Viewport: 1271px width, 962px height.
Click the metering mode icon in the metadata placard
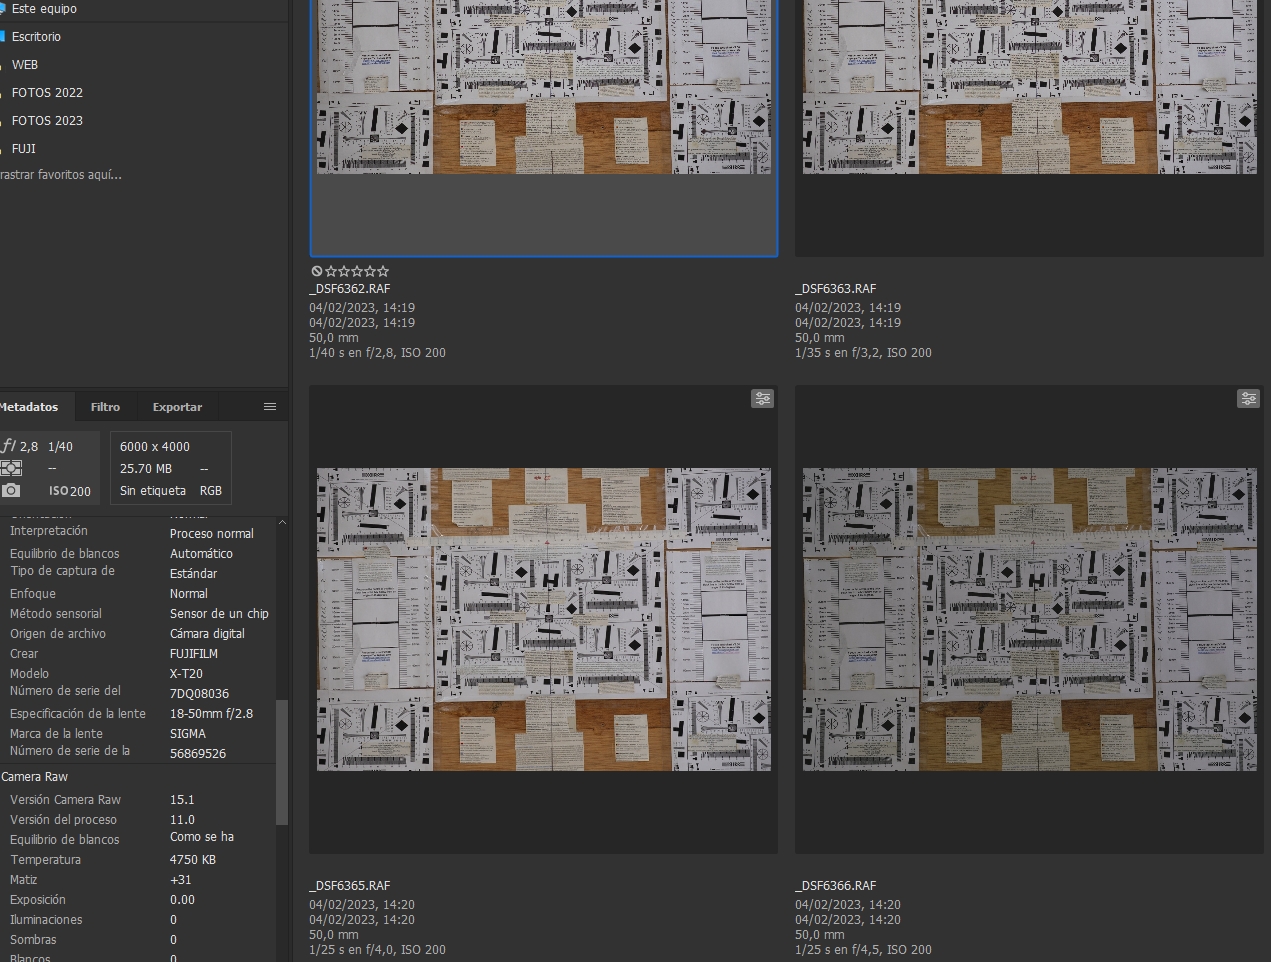(x=11, y=468)
